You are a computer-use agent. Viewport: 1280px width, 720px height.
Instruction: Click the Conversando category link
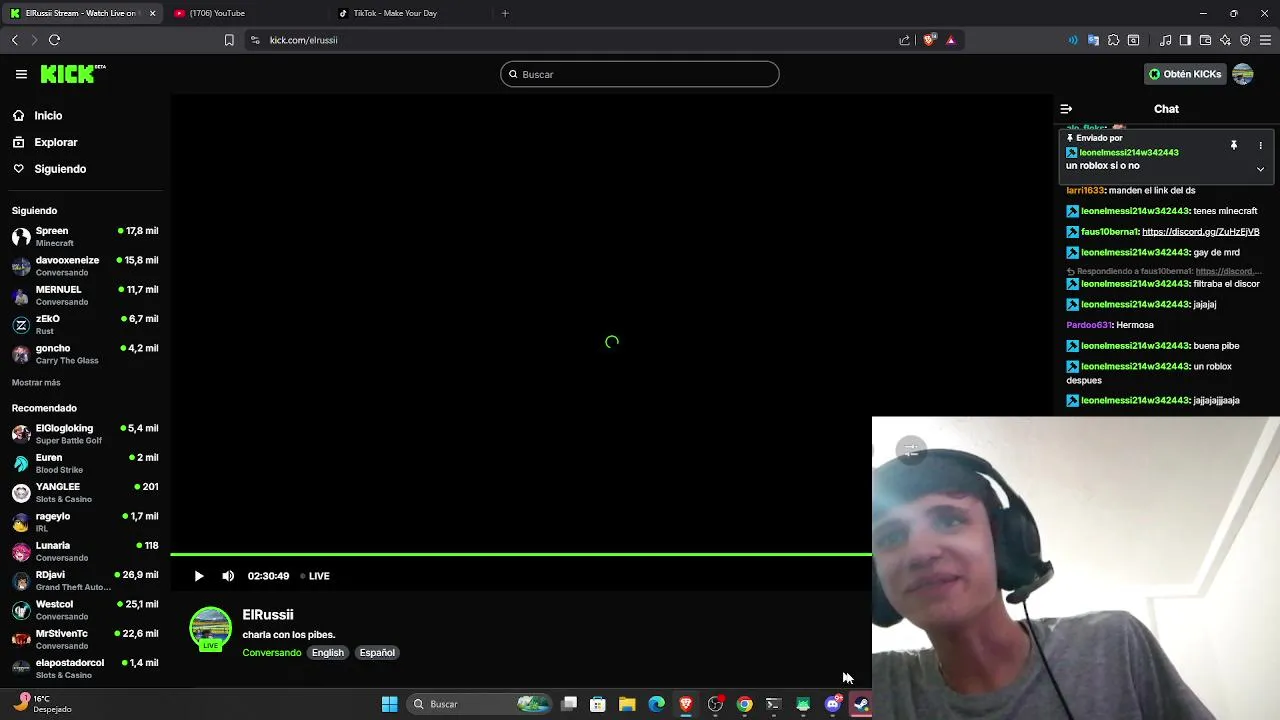click(x=271, y=653)
